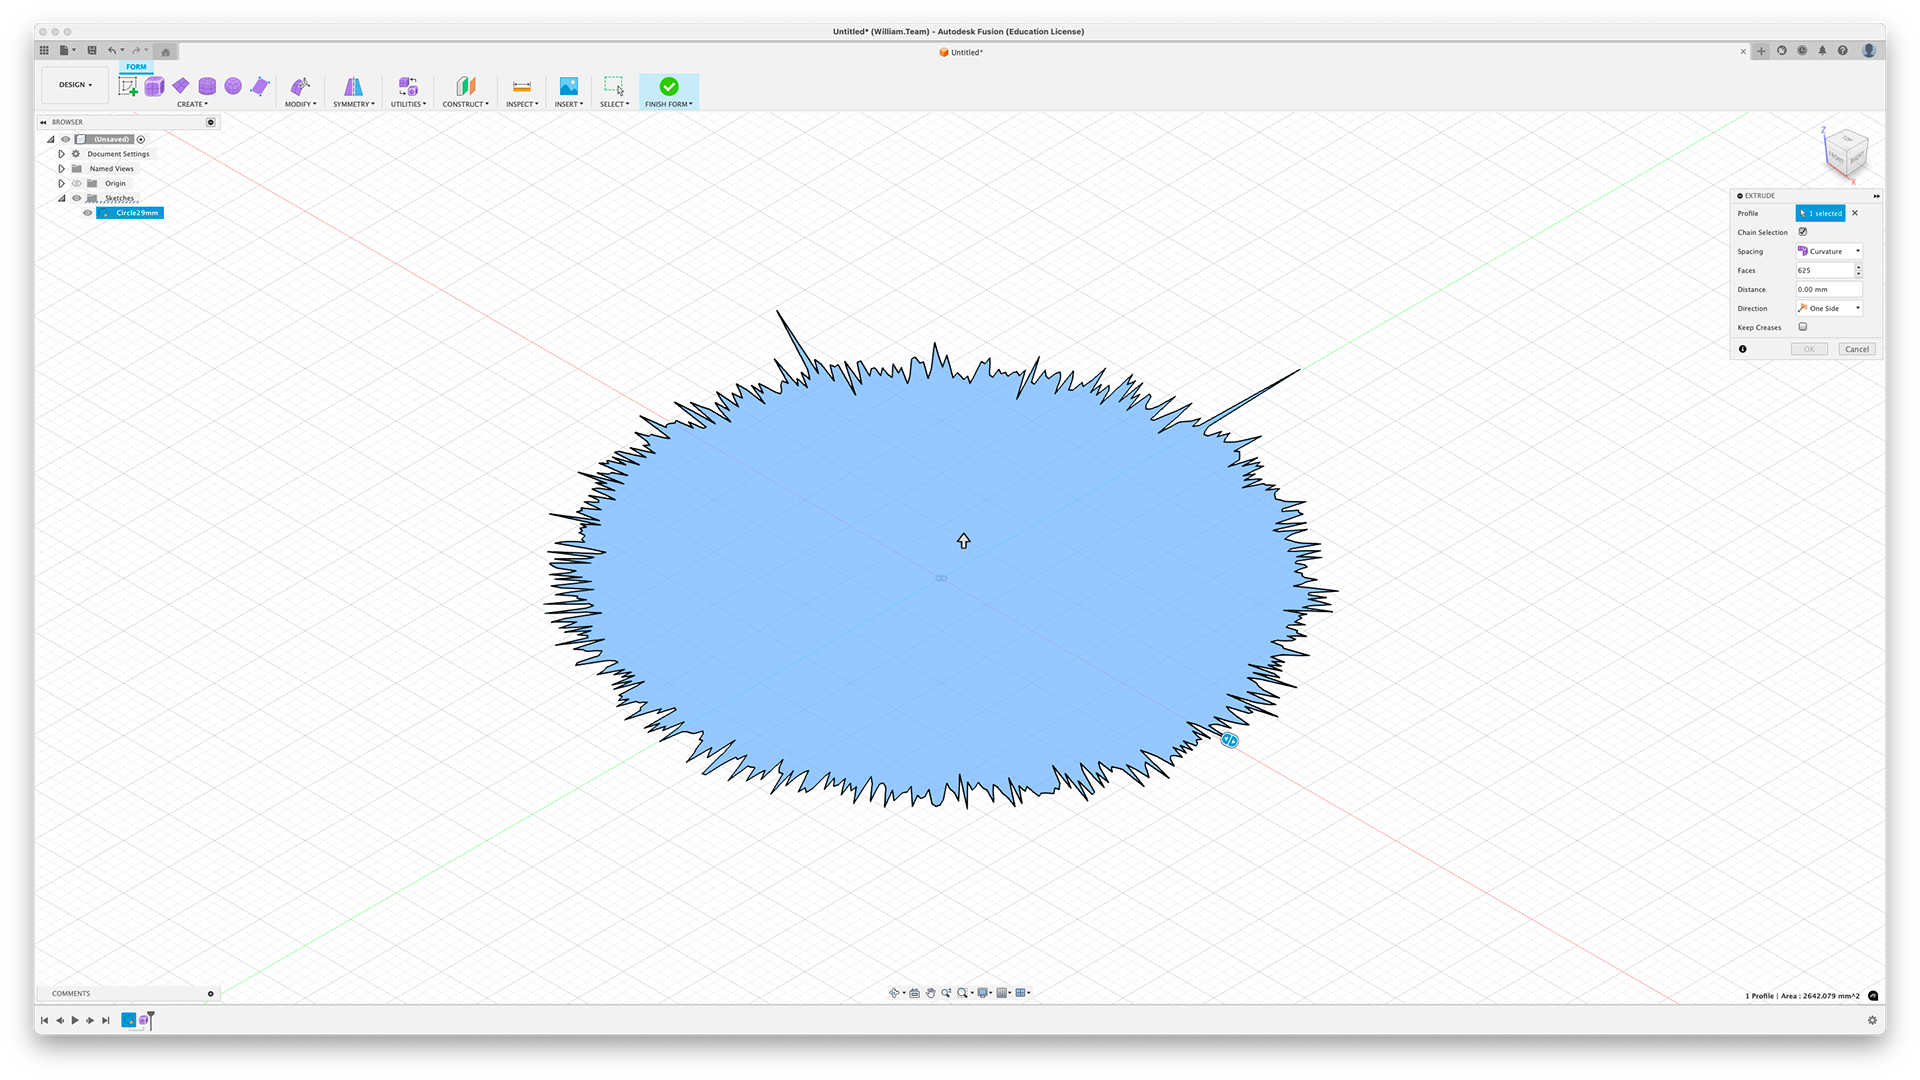Image resolution: width=1920 pixels, height=1080 pixels.
Task: Toggle visibility of the Sketches folder
Action: (77, 198)
